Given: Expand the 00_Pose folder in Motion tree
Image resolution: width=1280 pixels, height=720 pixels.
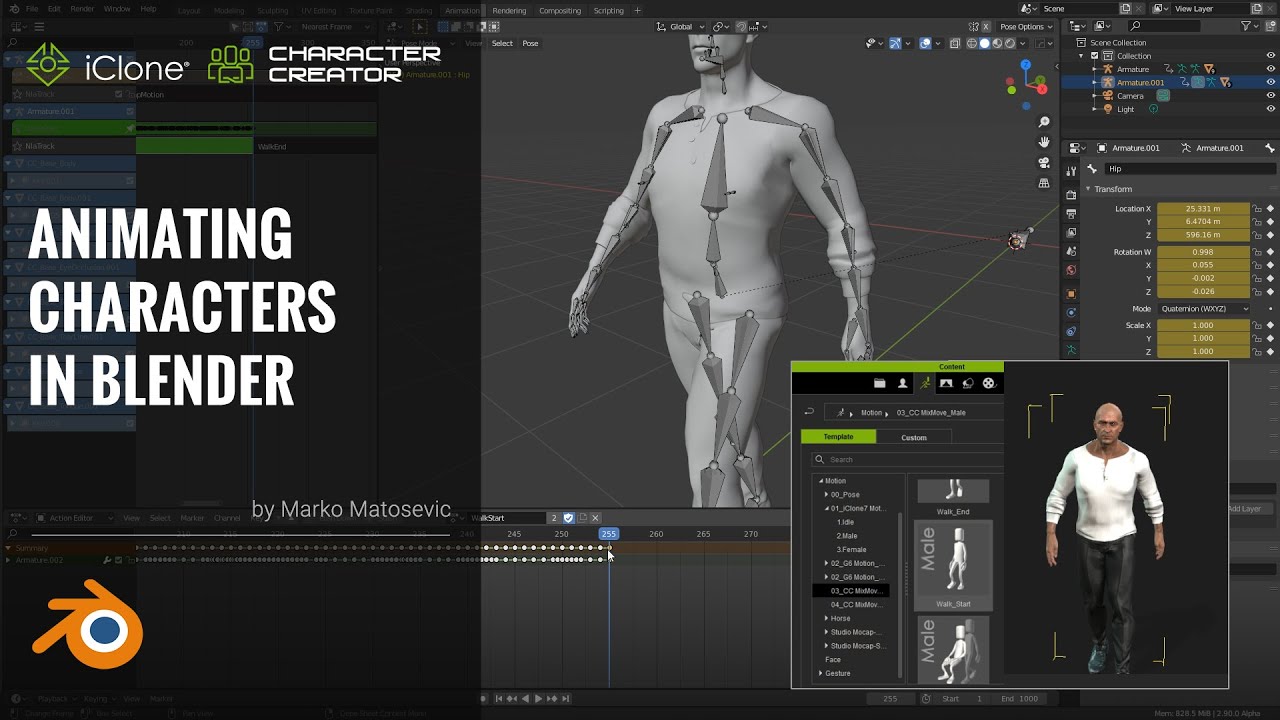Looking at the screenshot, I should coord(826,494).
